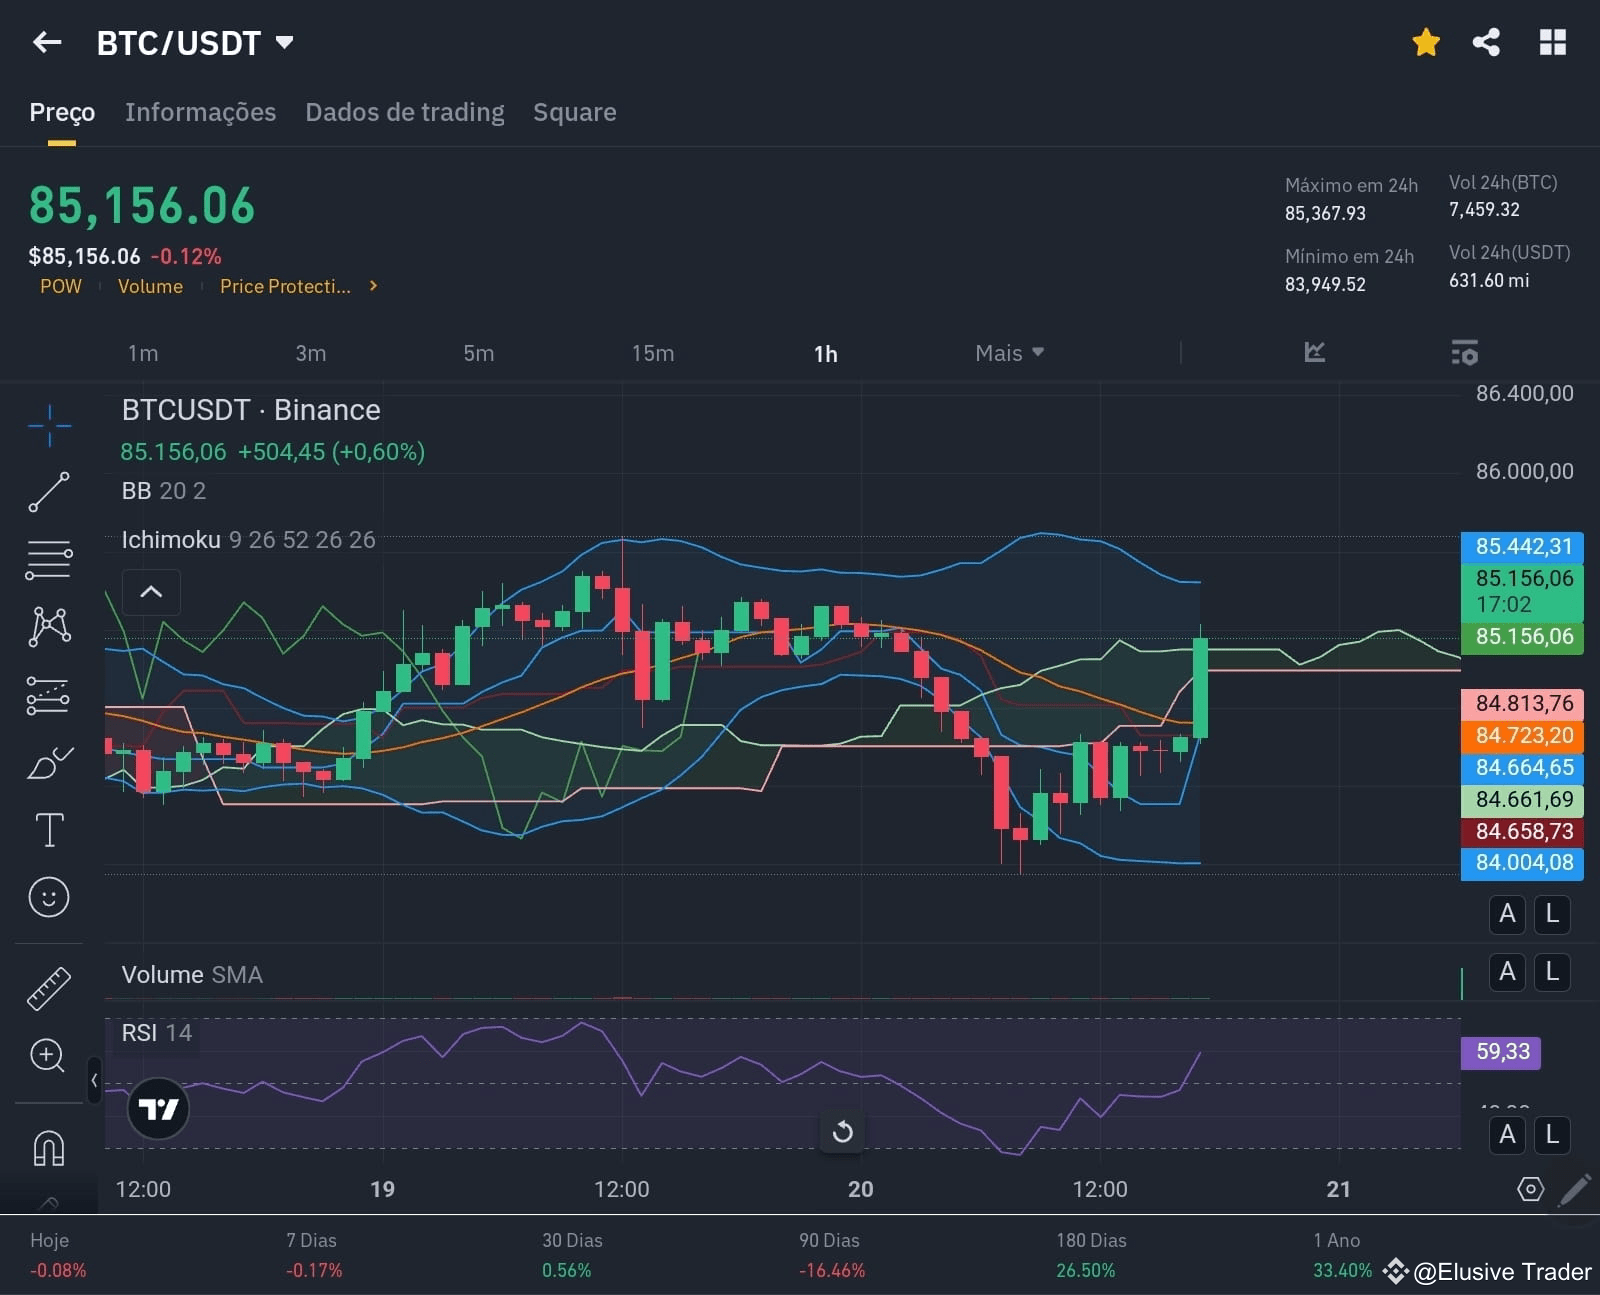Click the 84.723,20 orange price label
The image size is (1600, 1295).
coord(1522,736)
